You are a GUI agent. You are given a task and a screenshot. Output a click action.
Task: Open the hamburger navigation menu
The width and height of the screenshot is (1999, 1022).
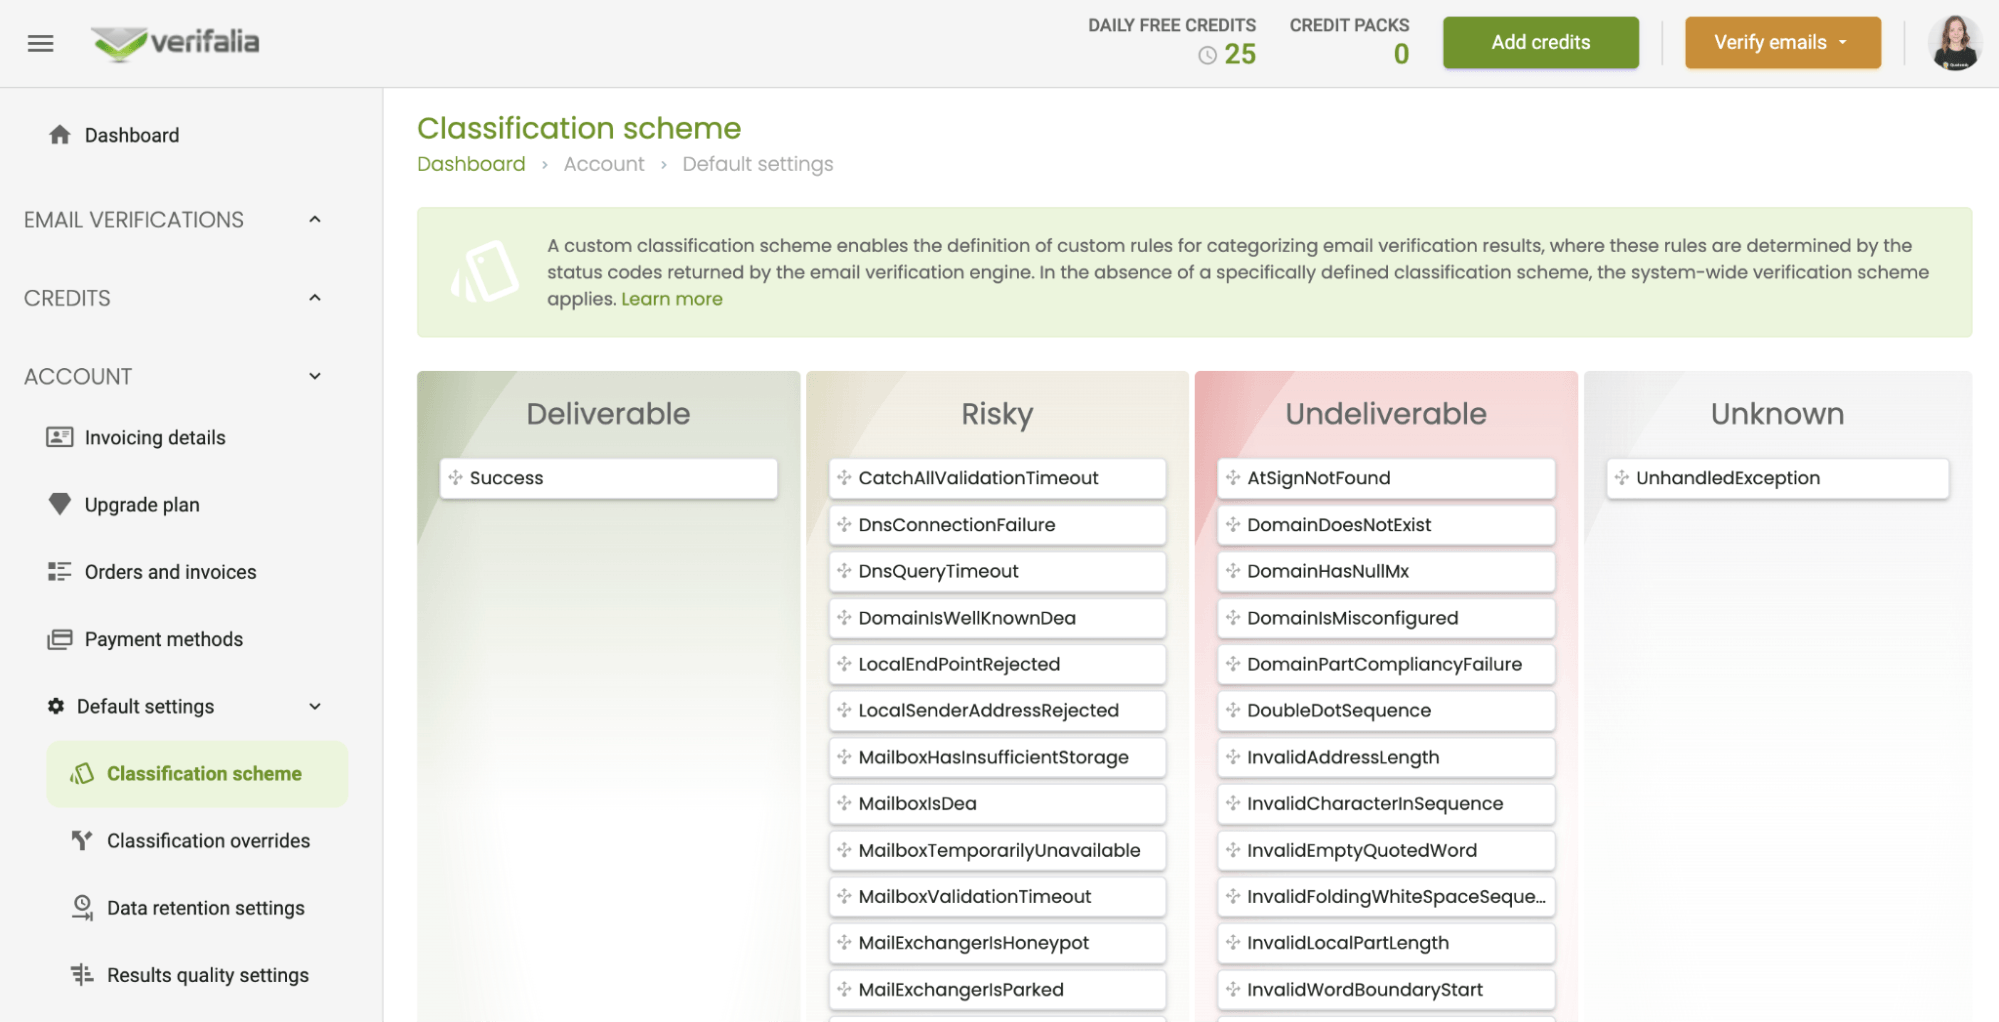point(40,43)
